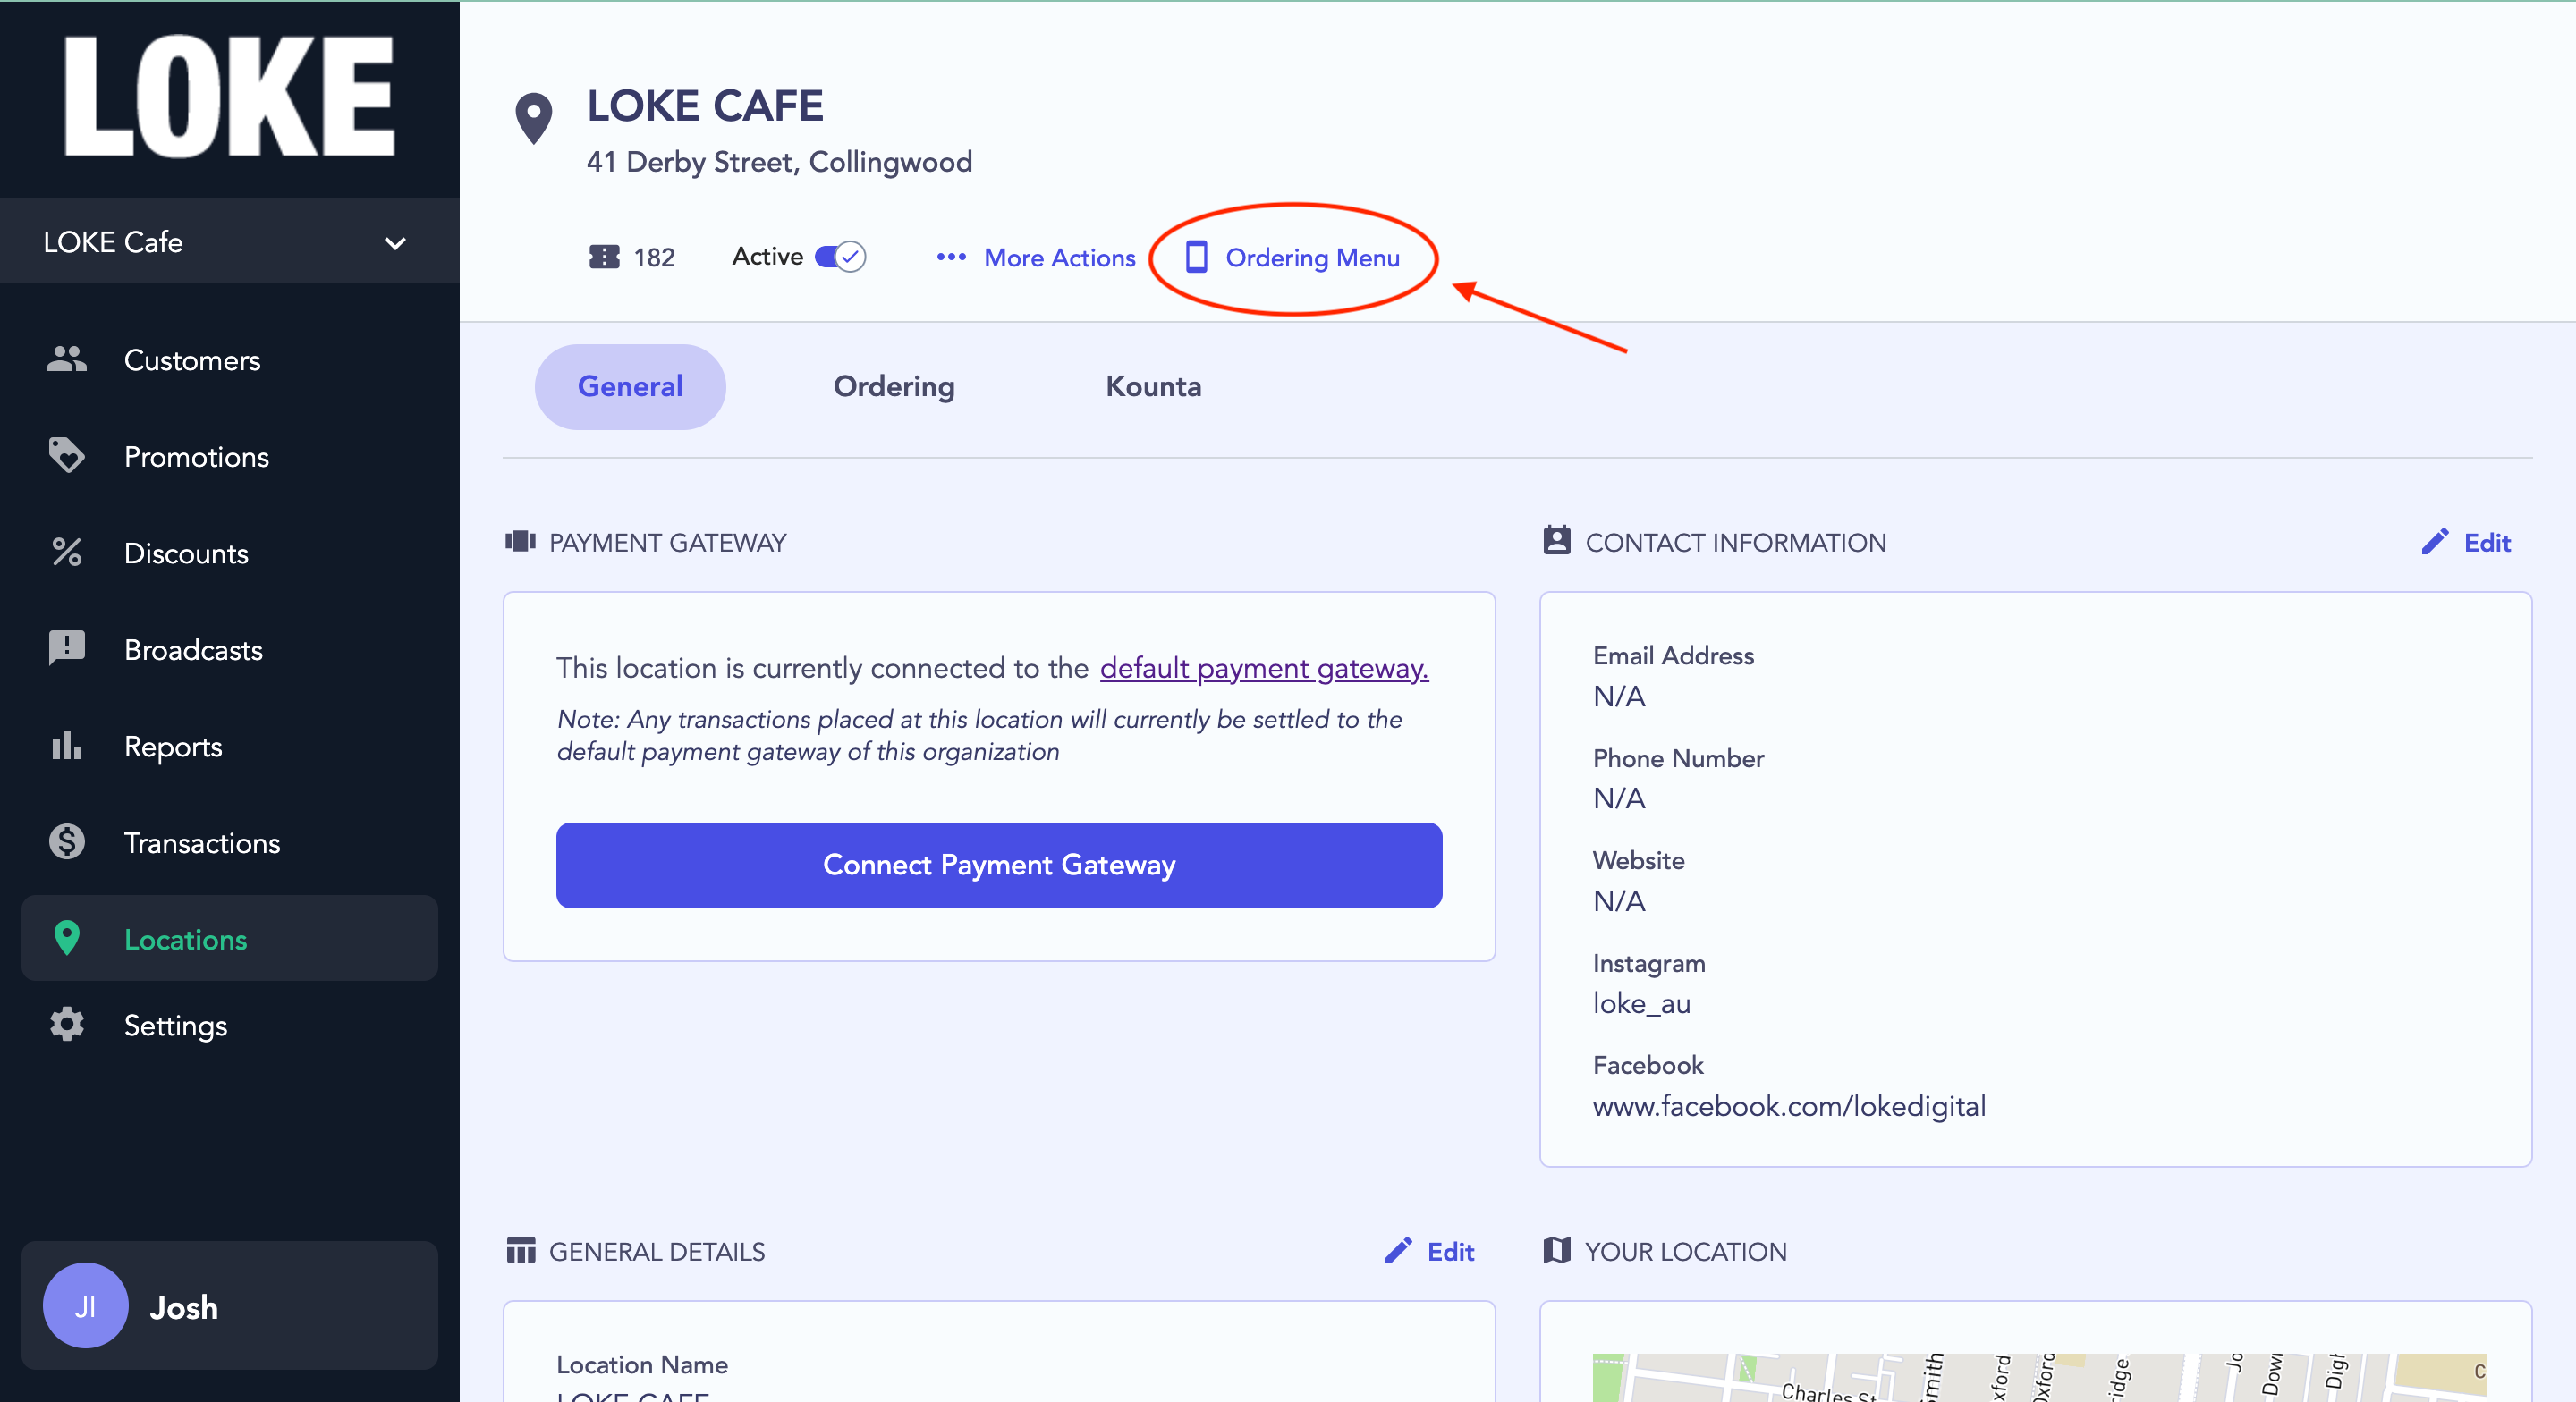Open the Josh user profile menu

(x=230, y=1305)
